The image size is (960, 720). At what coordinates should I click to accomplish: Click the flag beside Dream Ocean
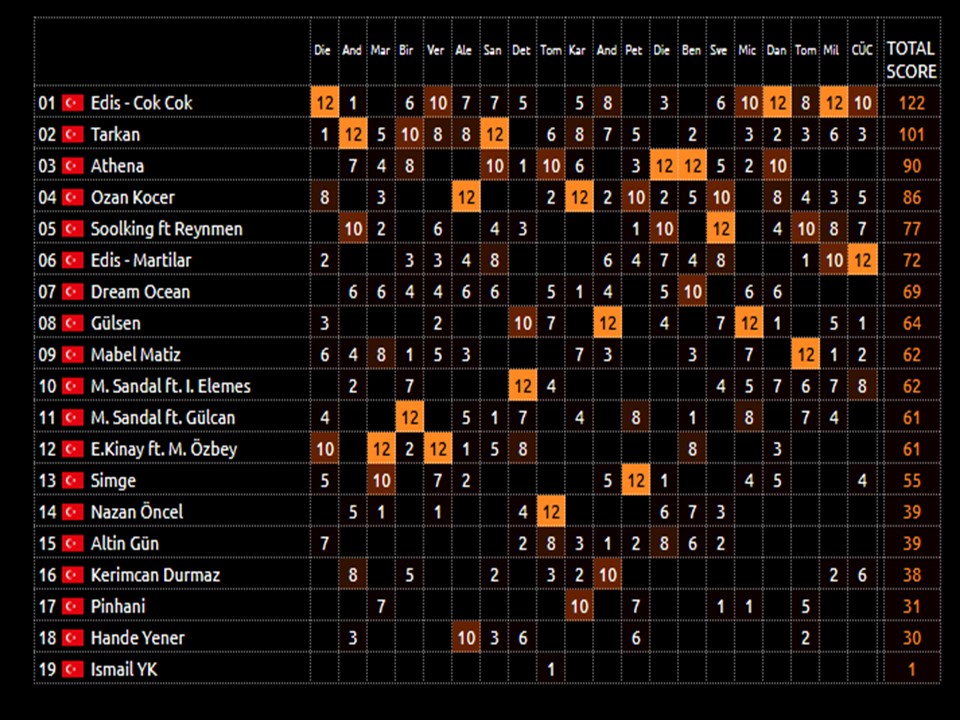pos(73,291)
